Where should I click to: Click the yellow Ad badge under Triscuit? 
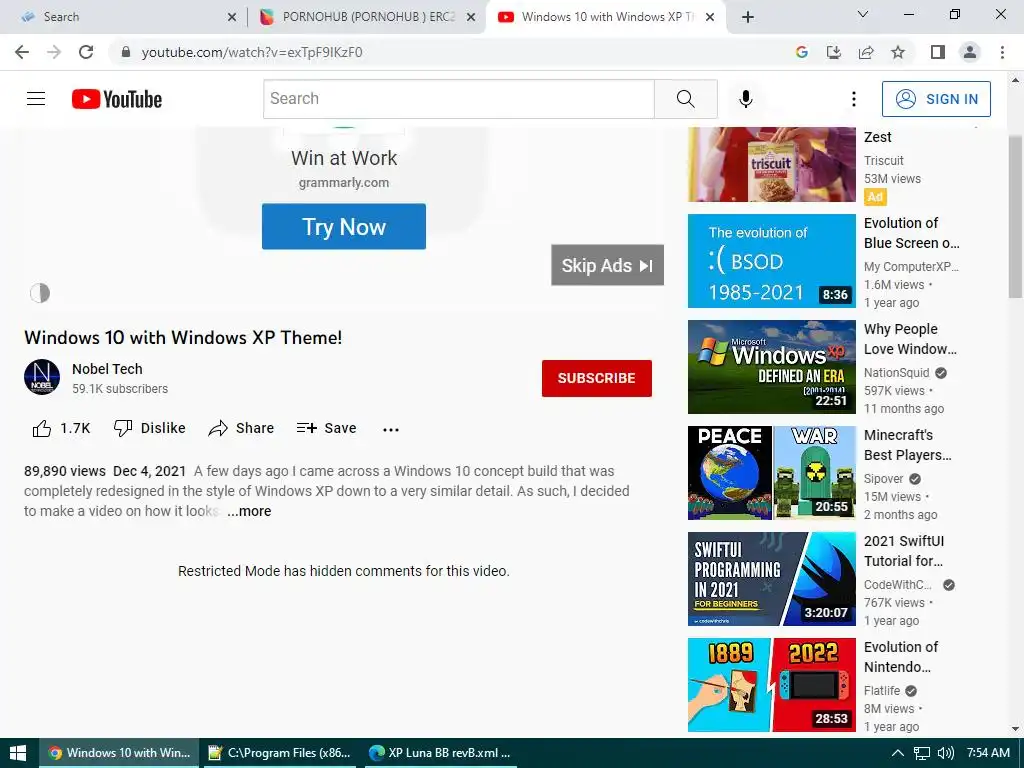pos(875,197)
